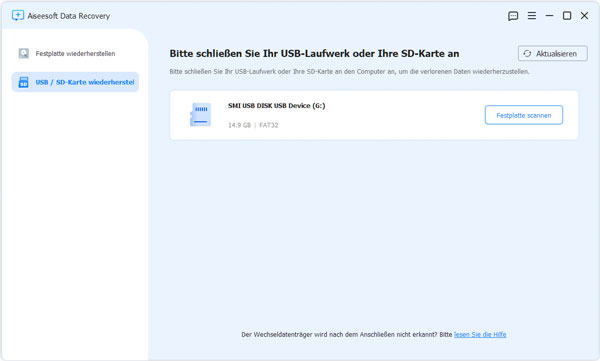Select SMI USB DISK USB Device (G:) text
This screenshot has width=600, height=361.
click(277, 106)
